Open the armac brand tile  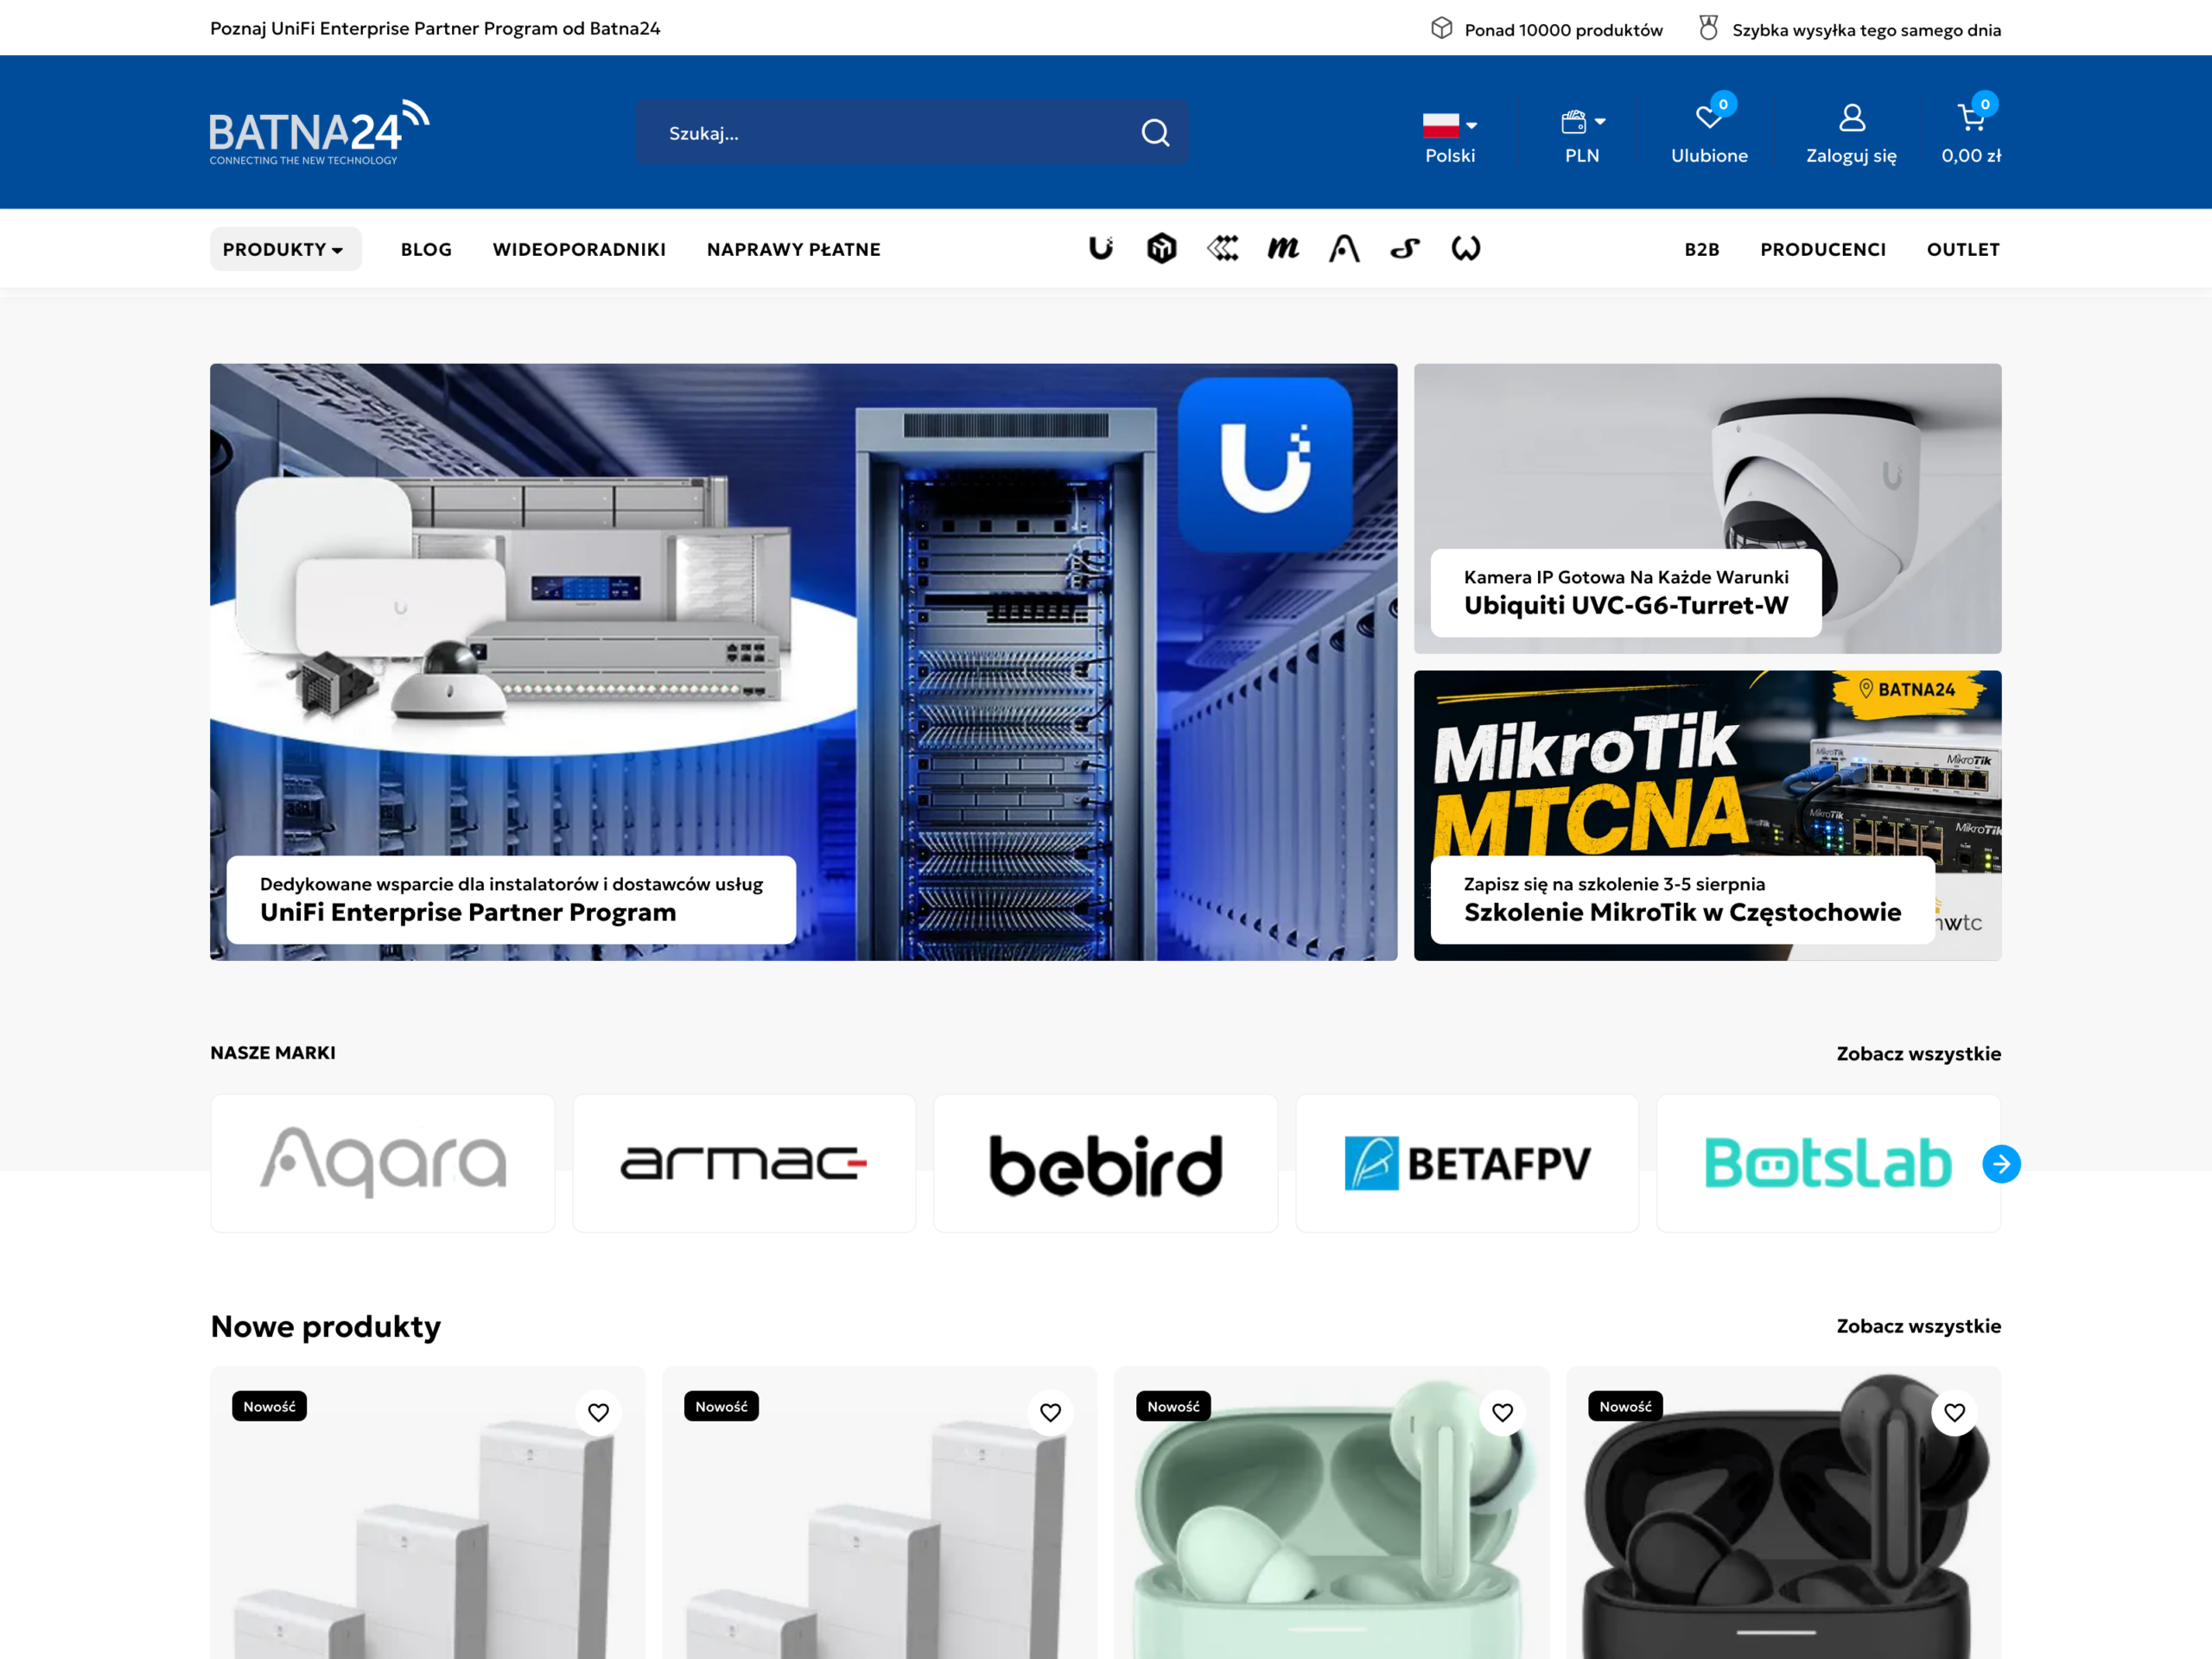coord(743,1163)
